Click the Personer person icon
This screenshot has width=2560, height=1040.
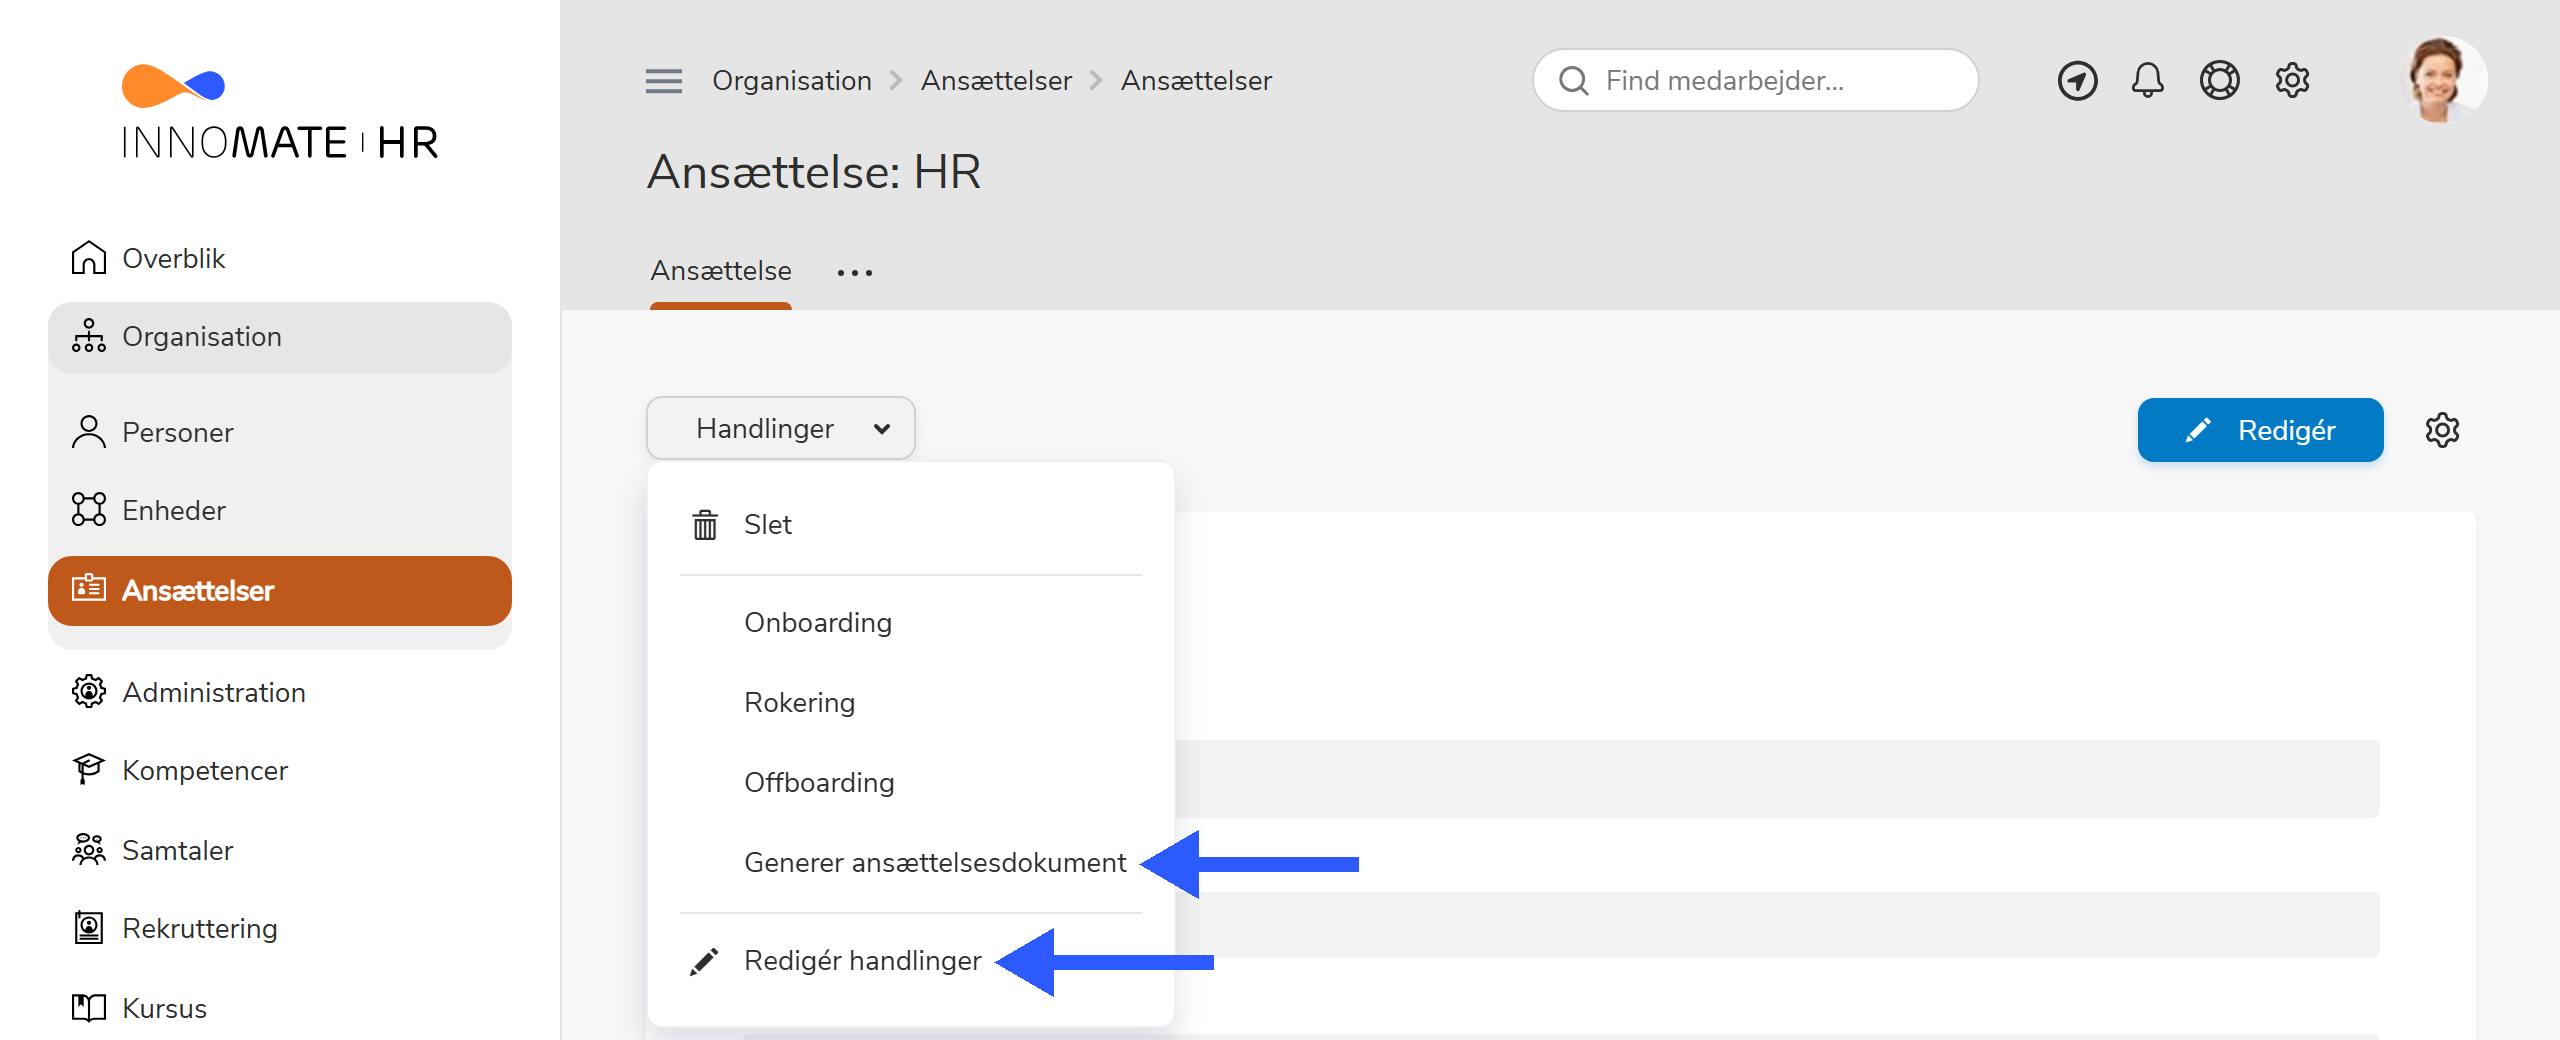tap(89, 432)
